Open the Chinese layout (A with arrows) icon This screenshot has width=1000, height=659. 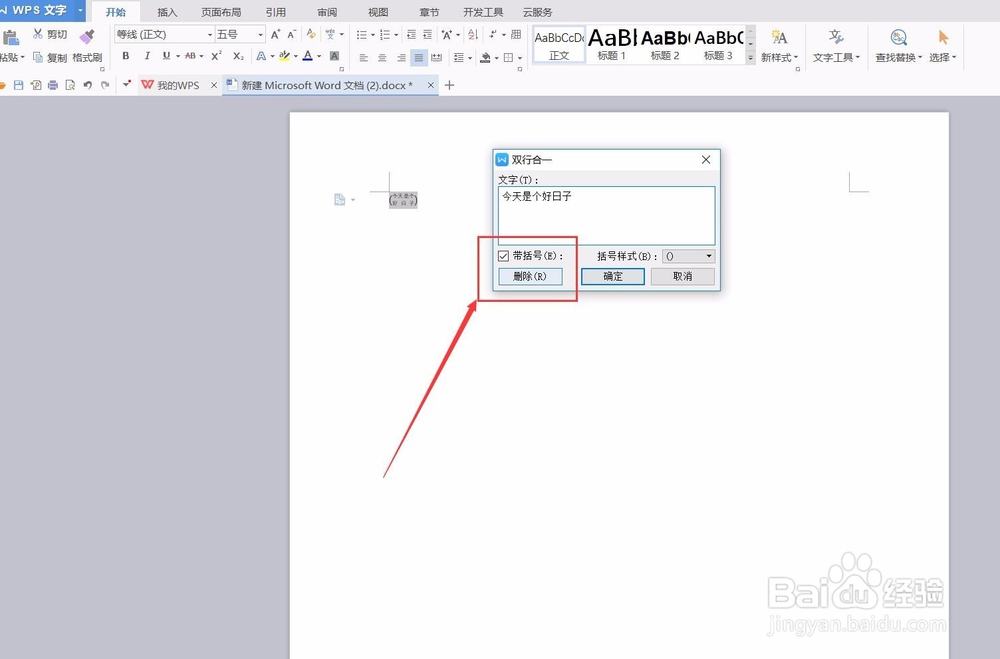coord(447,34)
